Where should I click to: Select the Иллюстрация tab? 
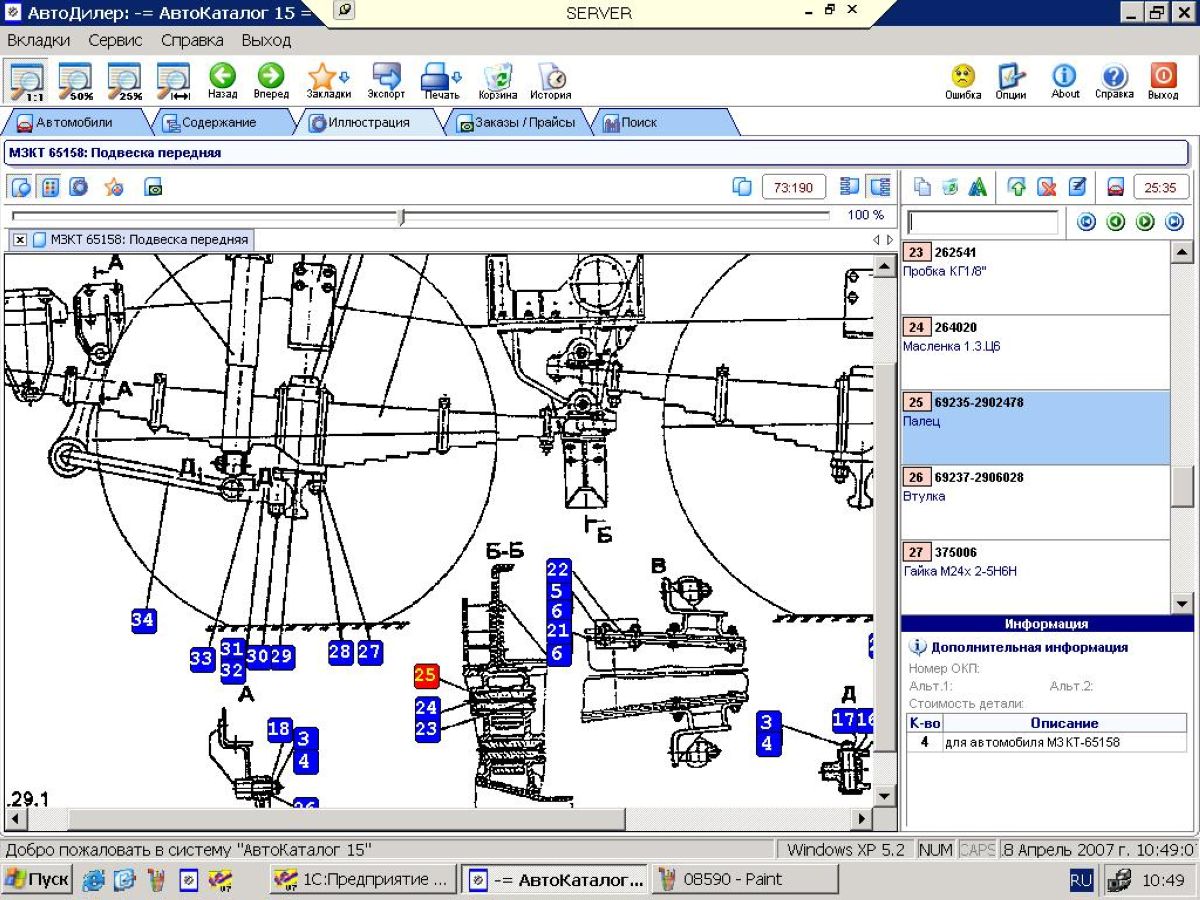[x=368, y=122]
